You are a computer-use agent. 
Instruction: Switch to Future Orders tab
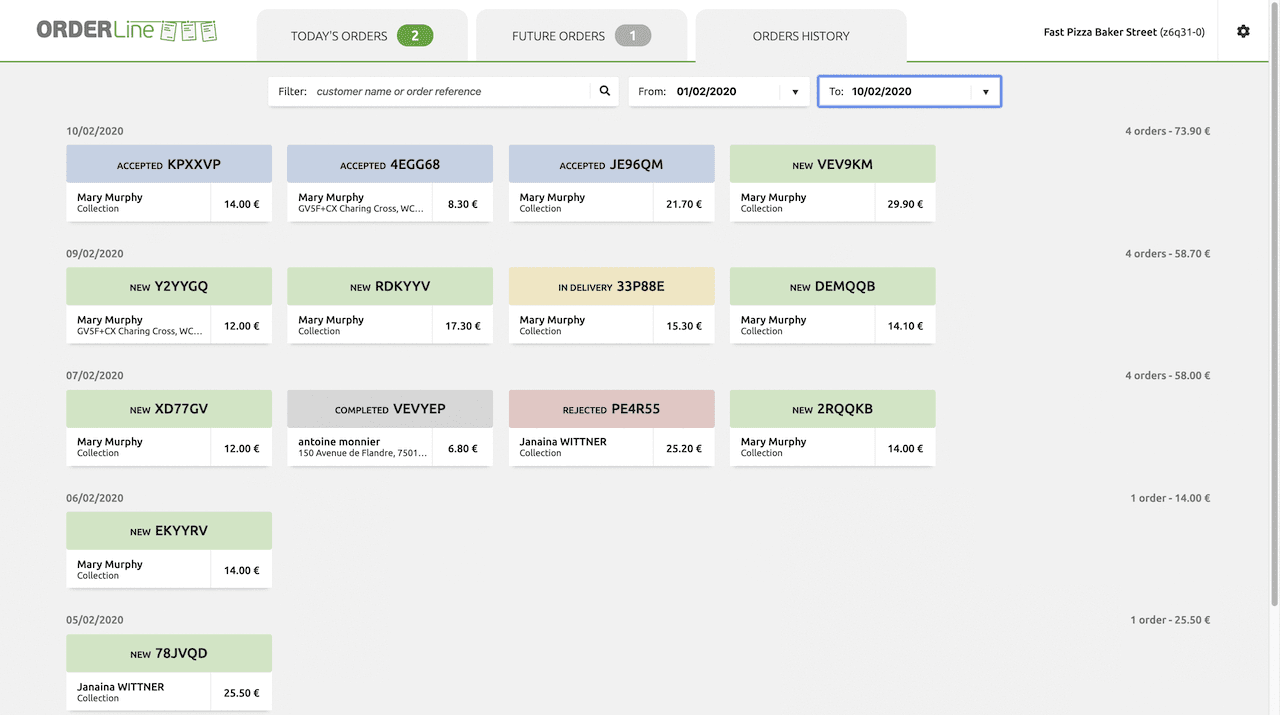pyautogui.click(x=558, y=36)
